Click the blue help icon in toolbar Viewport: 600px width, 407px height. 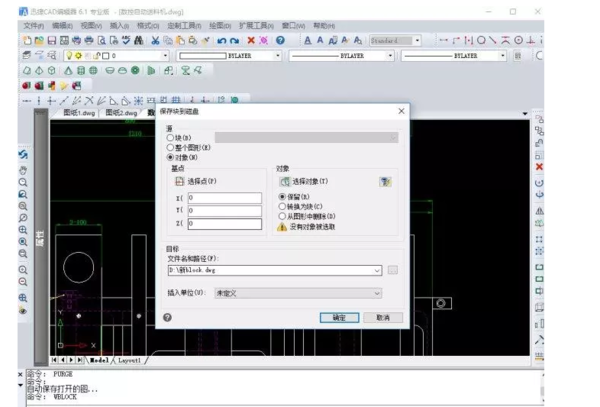[x=280, y=40]
